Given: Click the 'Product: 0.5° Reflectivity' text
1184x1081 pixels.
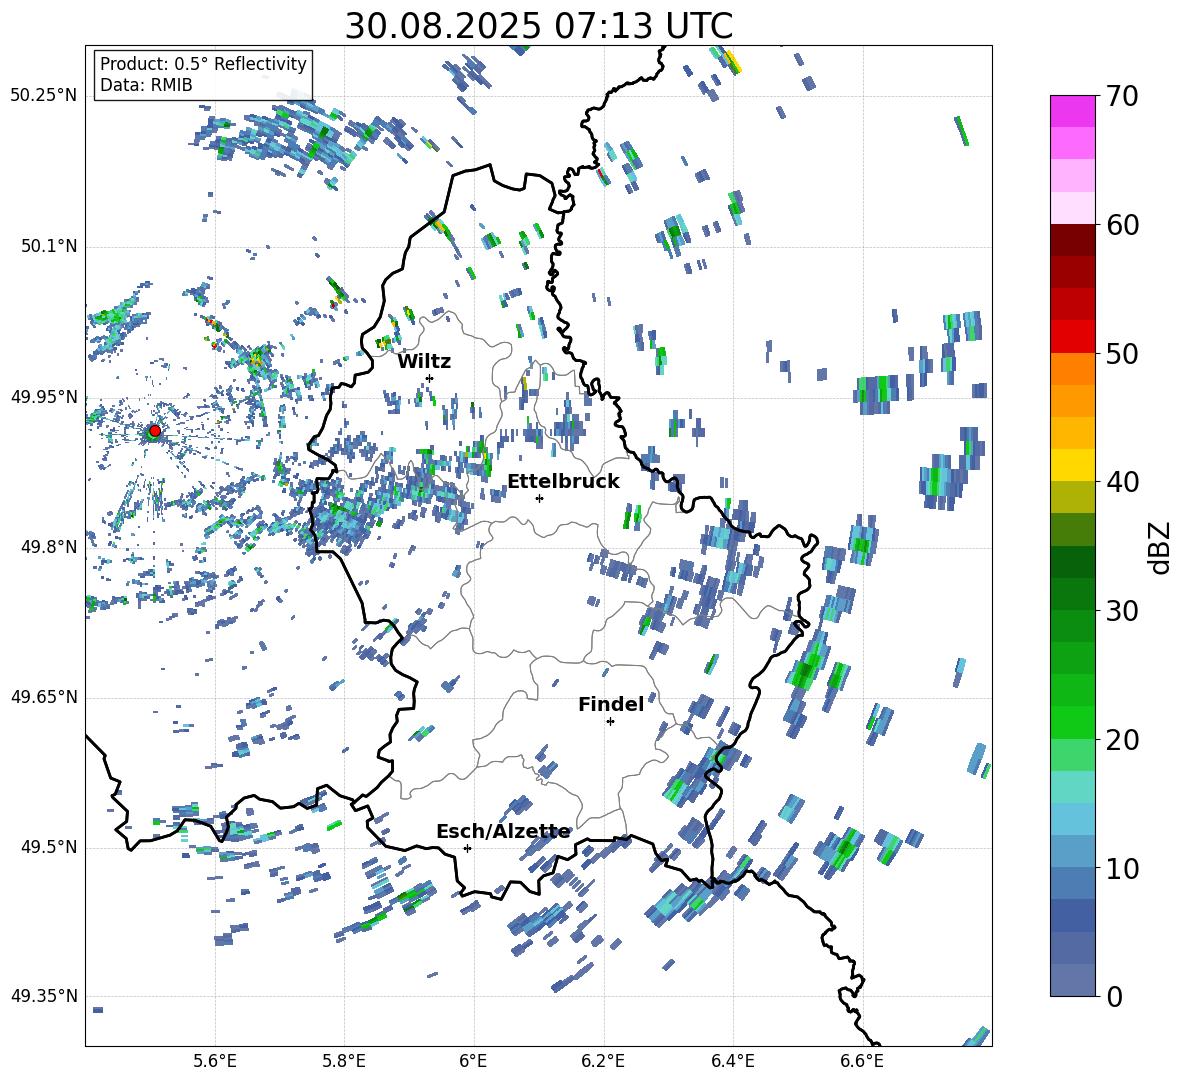Looking at the screenshot, I should (x=203, y=64).
